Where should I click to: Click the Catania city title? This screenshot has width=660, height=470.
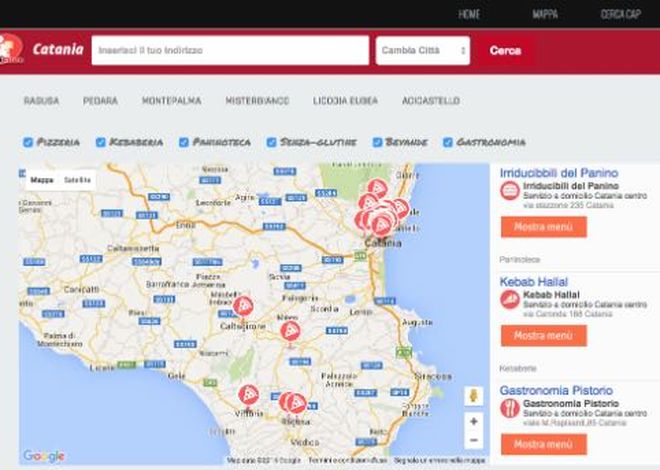tap(58, 49)
